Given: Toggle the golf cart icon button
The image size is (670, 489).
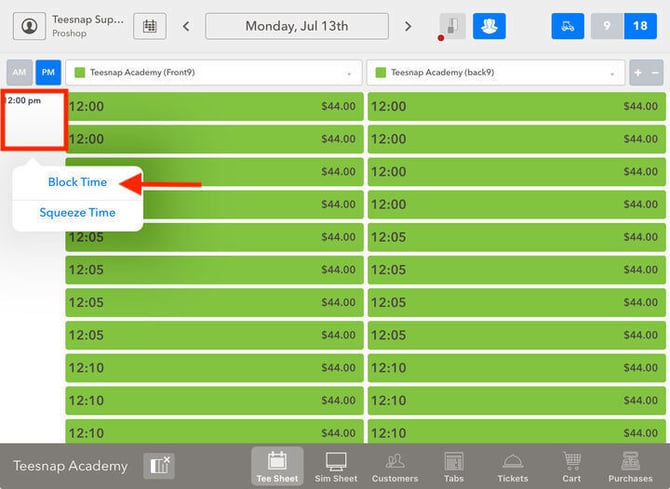Looking at the screenshot, I should click(567, 26).
